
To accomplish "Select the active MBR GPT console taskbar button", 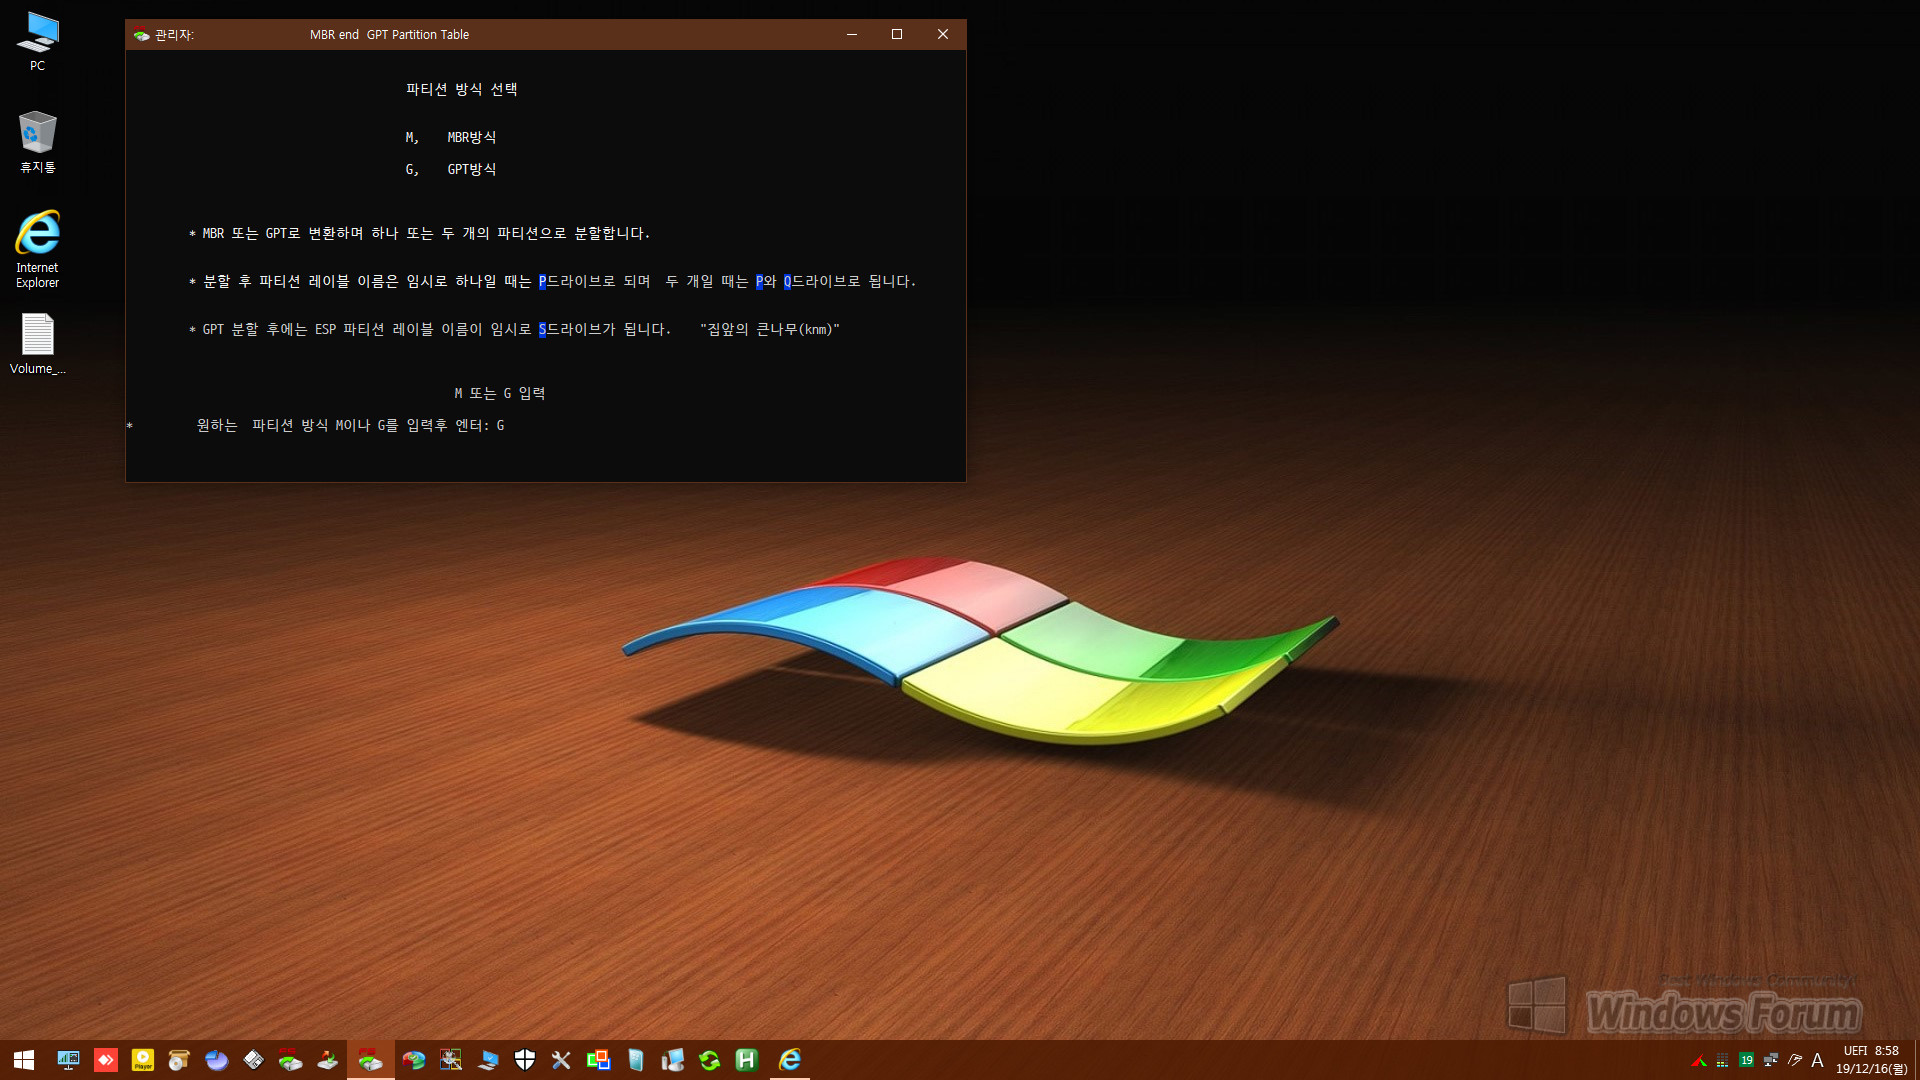I will [x=371, y=1060].
